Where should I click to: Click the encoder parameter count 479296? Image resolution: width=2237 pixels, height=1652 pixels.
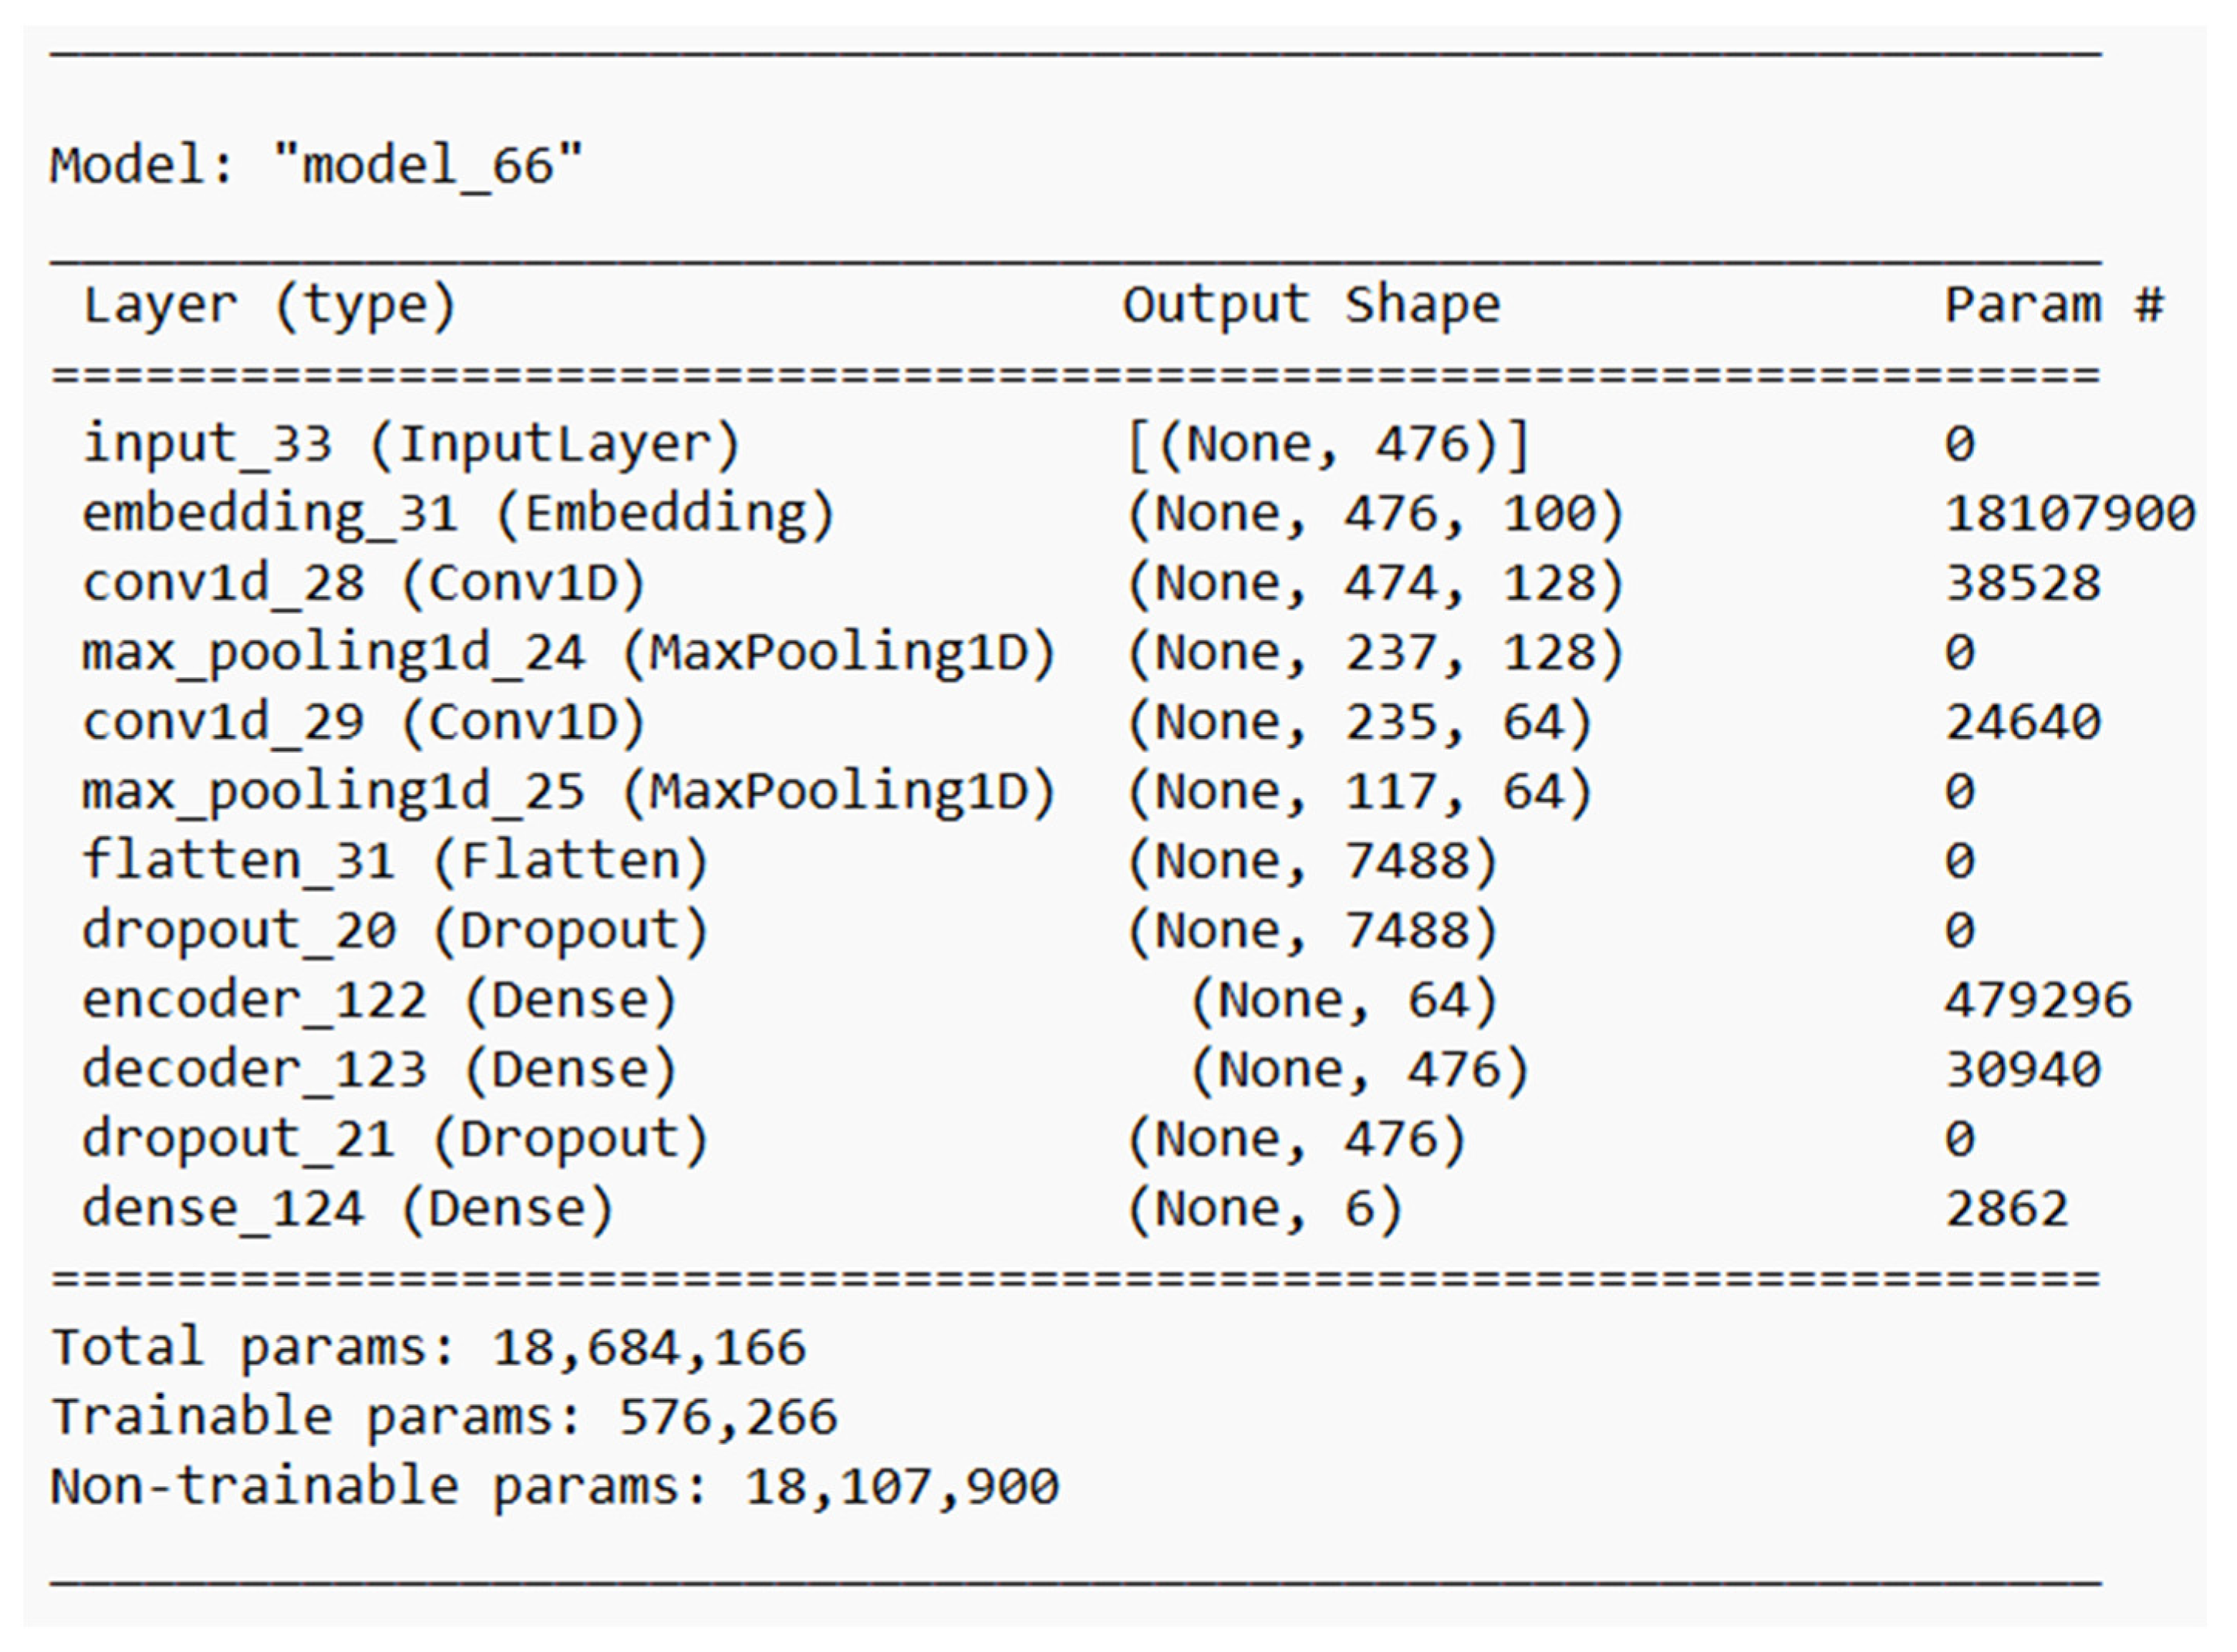click(x=2037, y=1000)
